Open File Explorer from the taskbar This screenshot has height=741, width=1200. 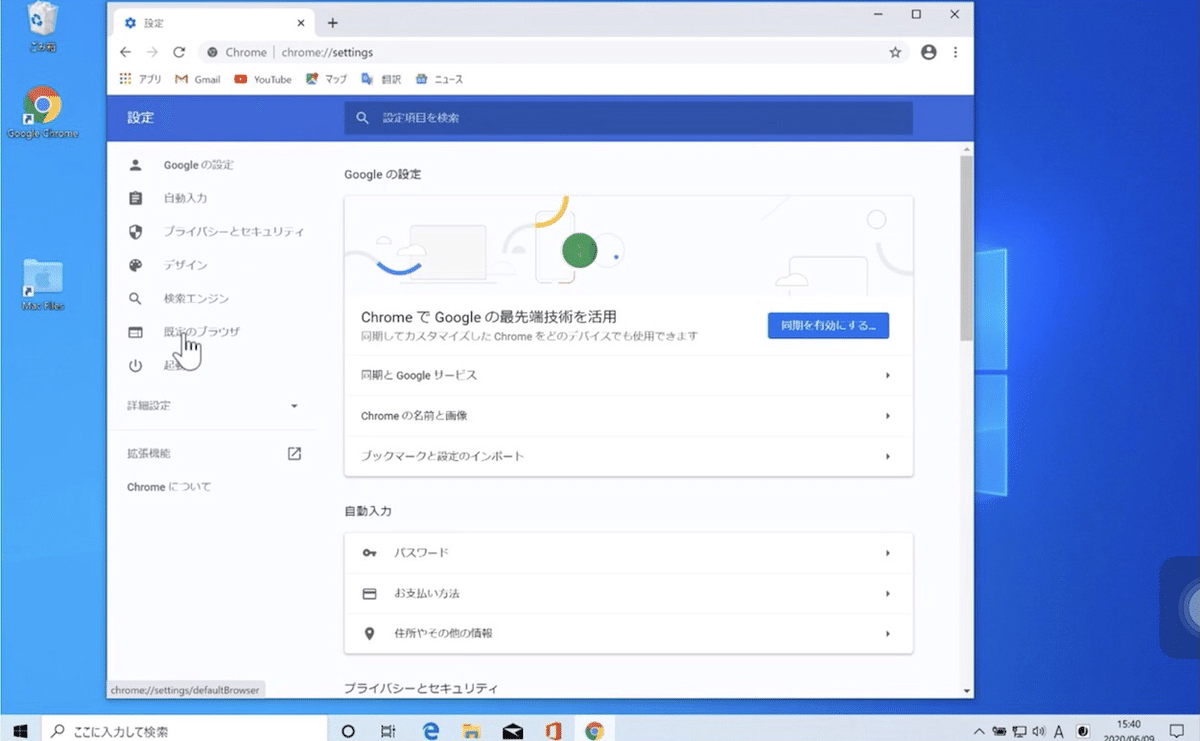coord(471,730)
